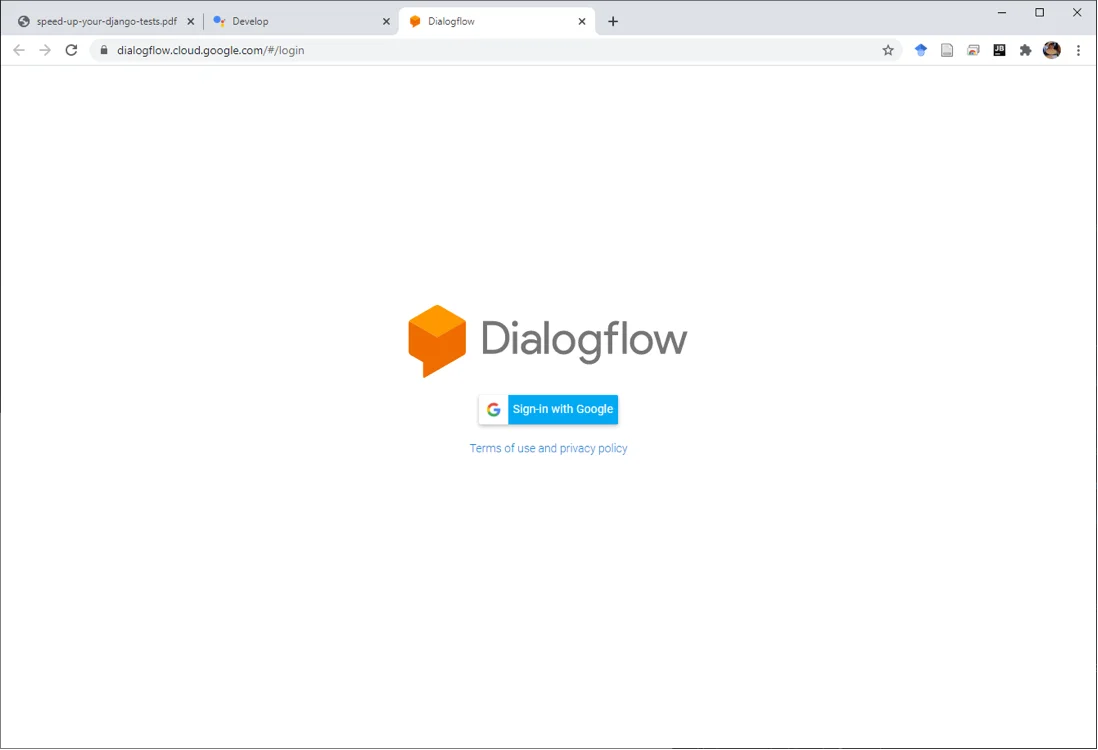Open the JetBrains JB extension
The image size is (1098, 750).
(999, 50)
